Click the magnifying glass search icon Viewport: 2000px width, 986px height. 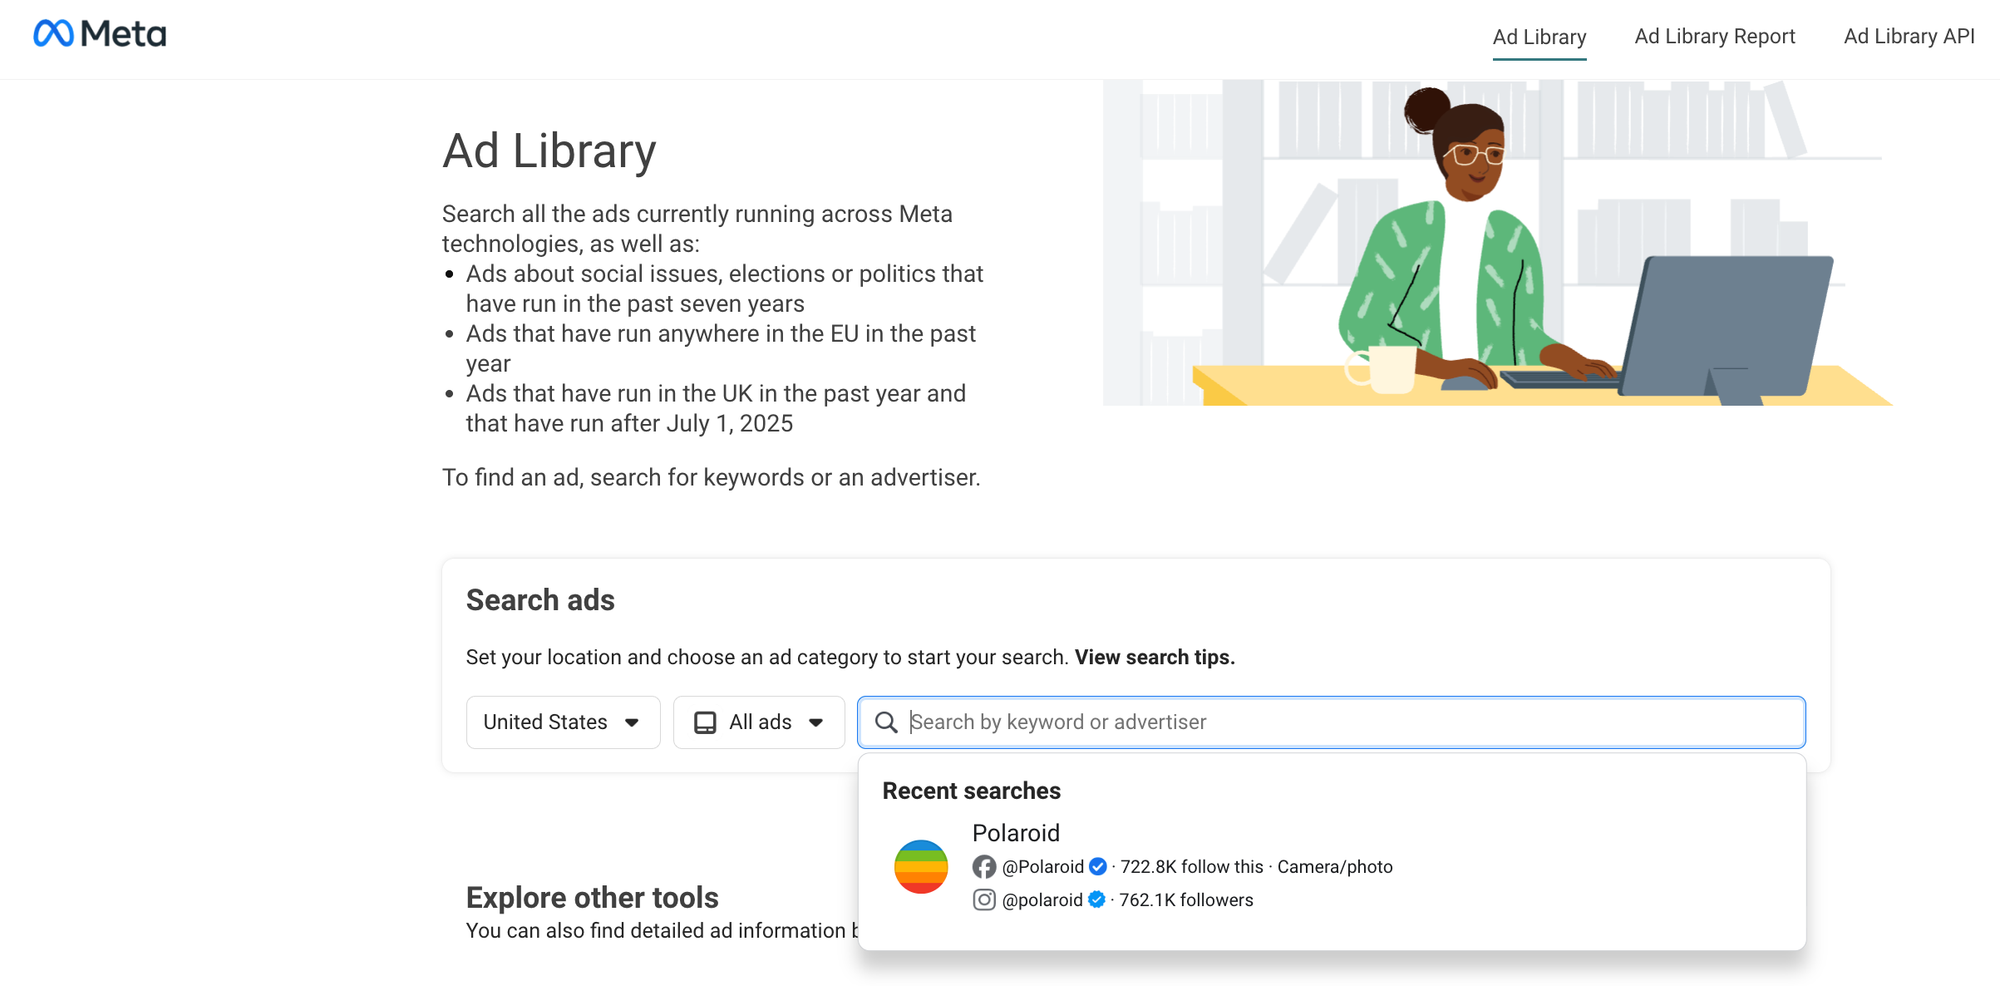click(x=886, y=721)
